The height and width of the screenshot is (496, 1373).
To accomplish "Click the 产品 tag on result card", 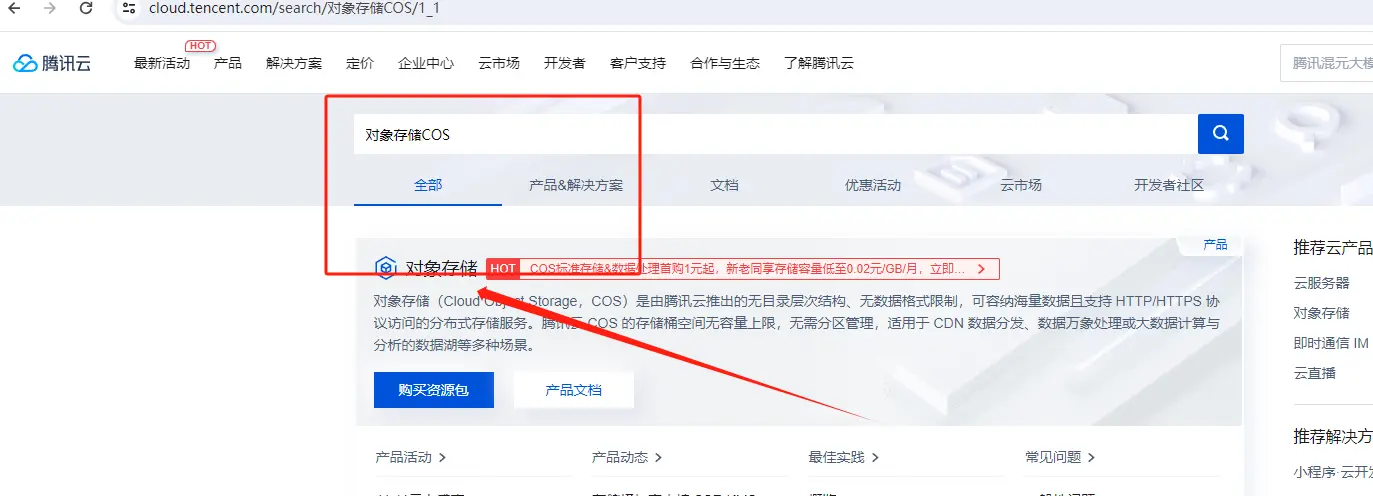I will 1215,245.
